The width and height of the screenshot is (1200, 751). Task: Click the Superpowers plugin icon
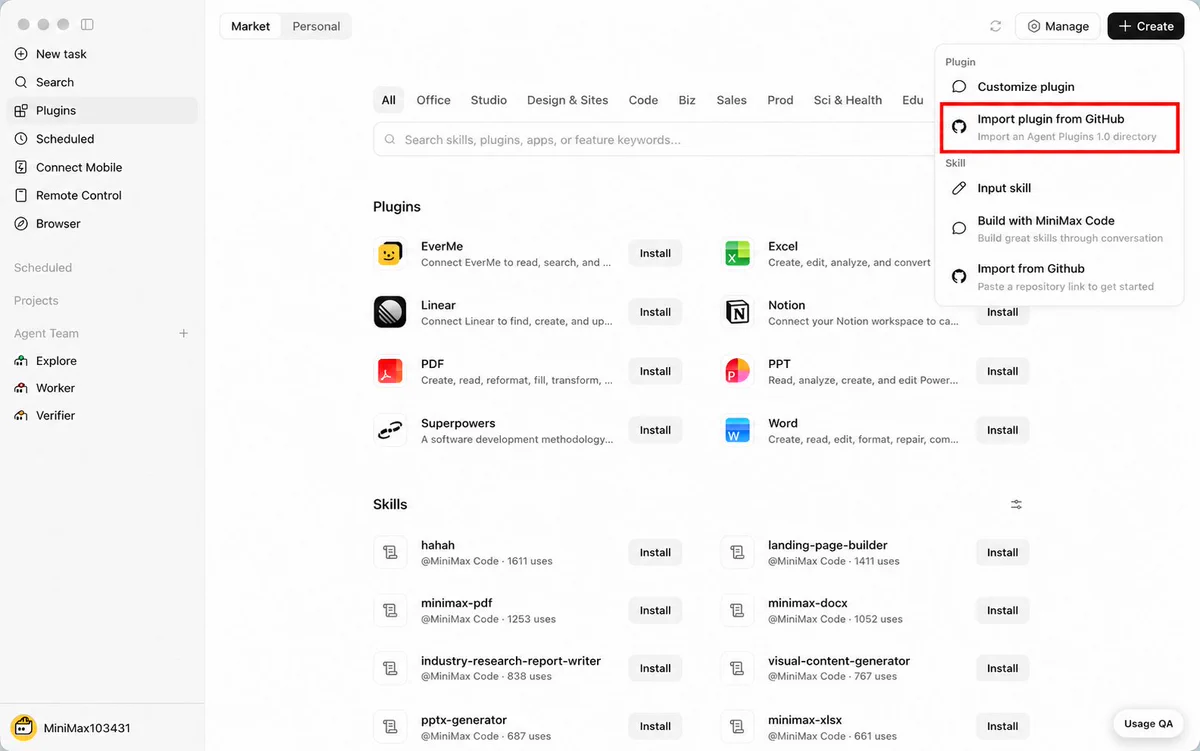click(390, 430)
